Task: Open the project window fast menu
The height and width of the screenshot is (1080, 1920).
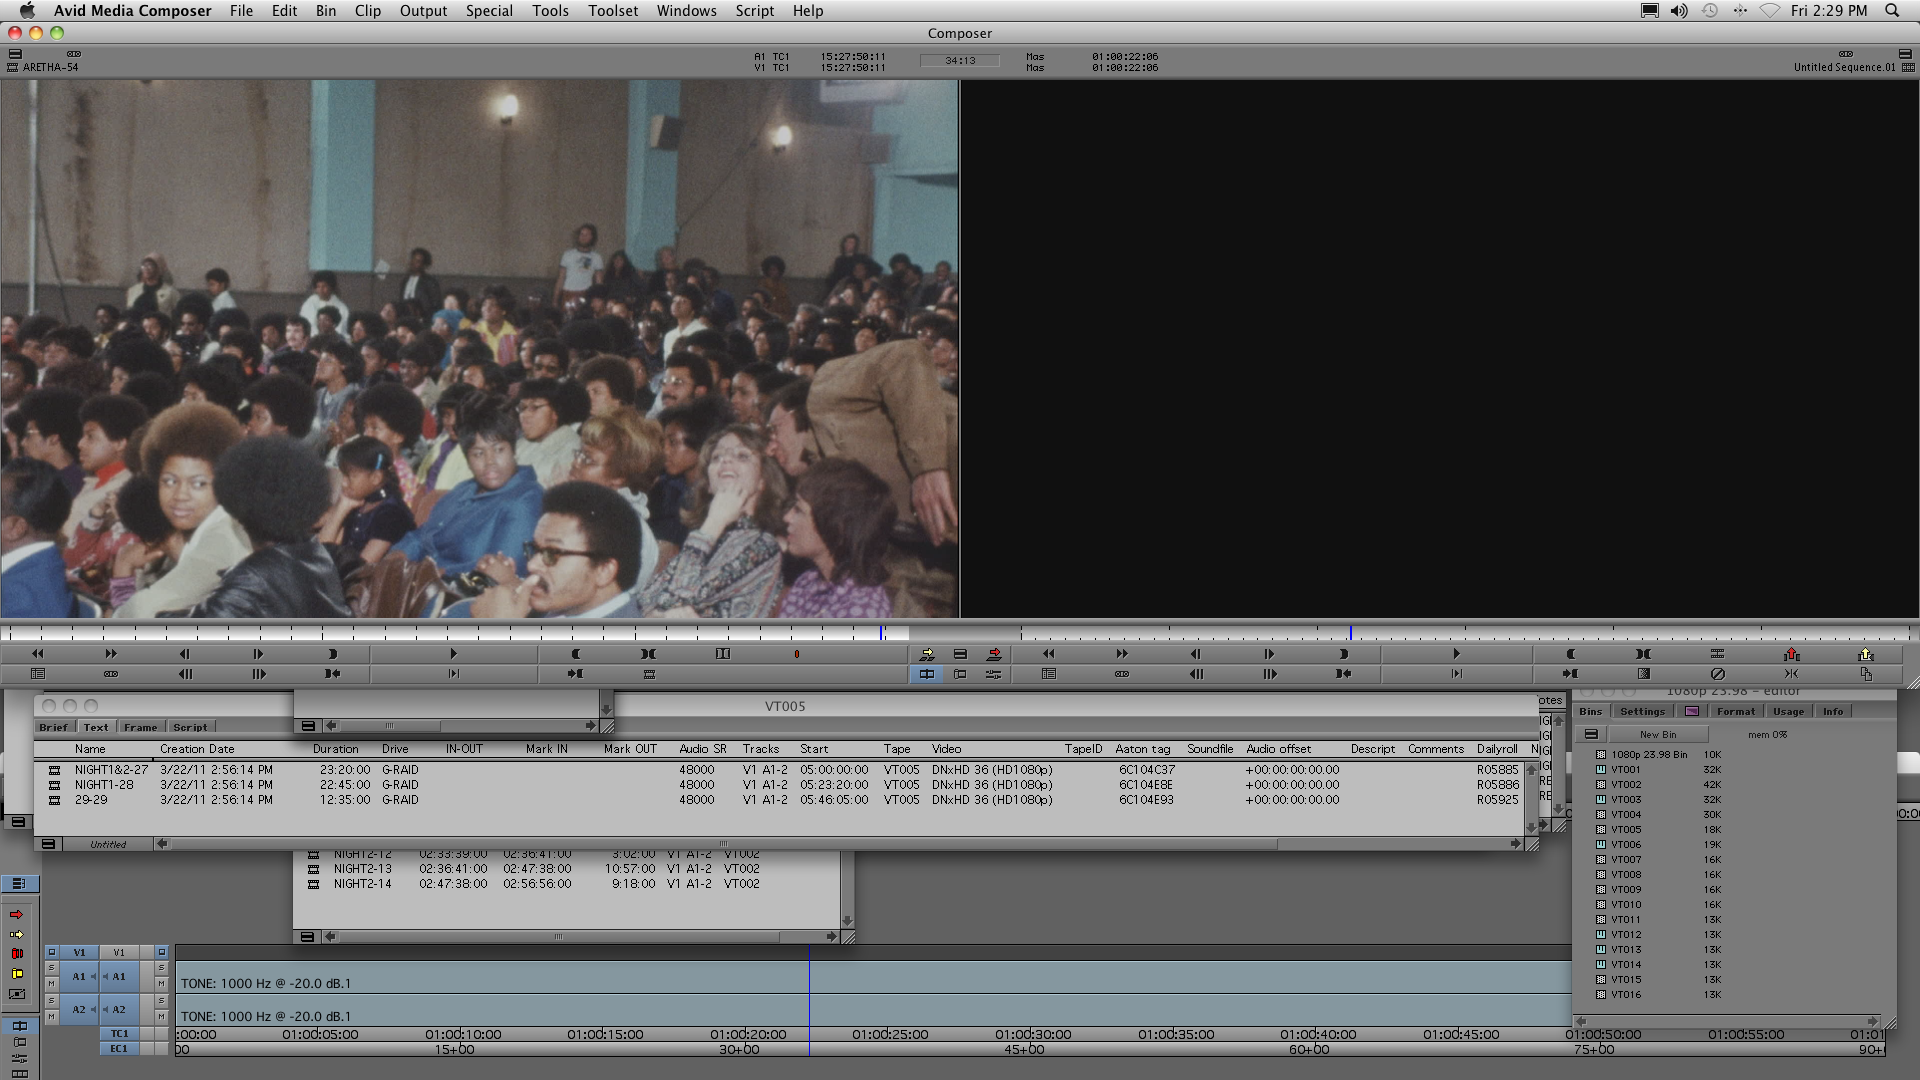Action: 1591,734
